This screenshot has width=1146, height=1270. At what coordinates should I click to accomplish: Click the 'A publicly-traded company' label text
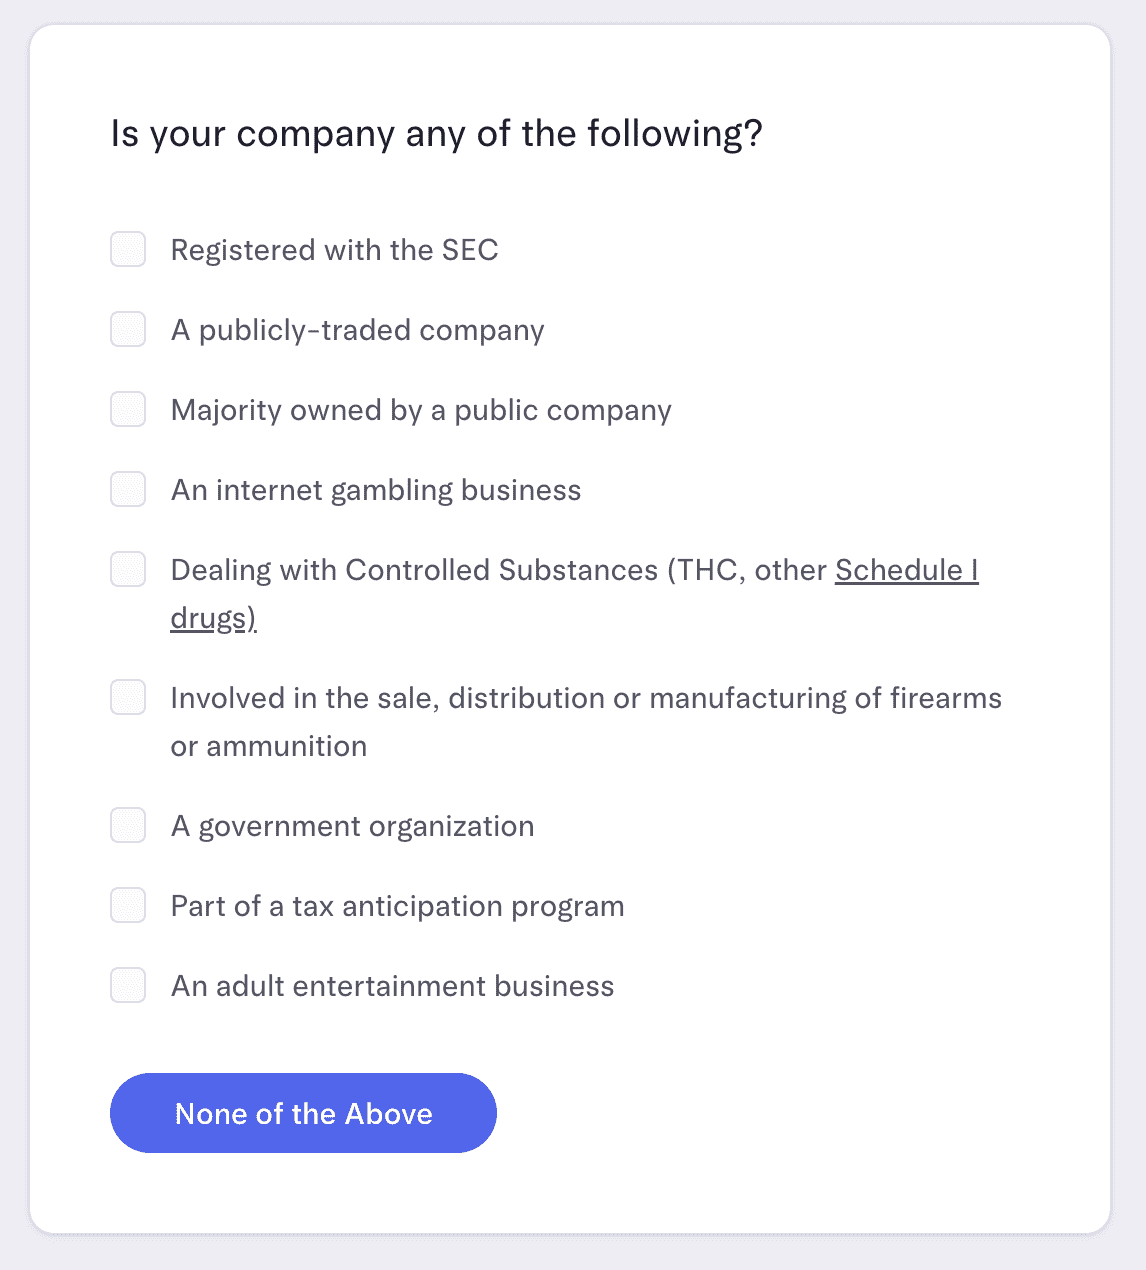pyautogui.click(x=357, y=330)
